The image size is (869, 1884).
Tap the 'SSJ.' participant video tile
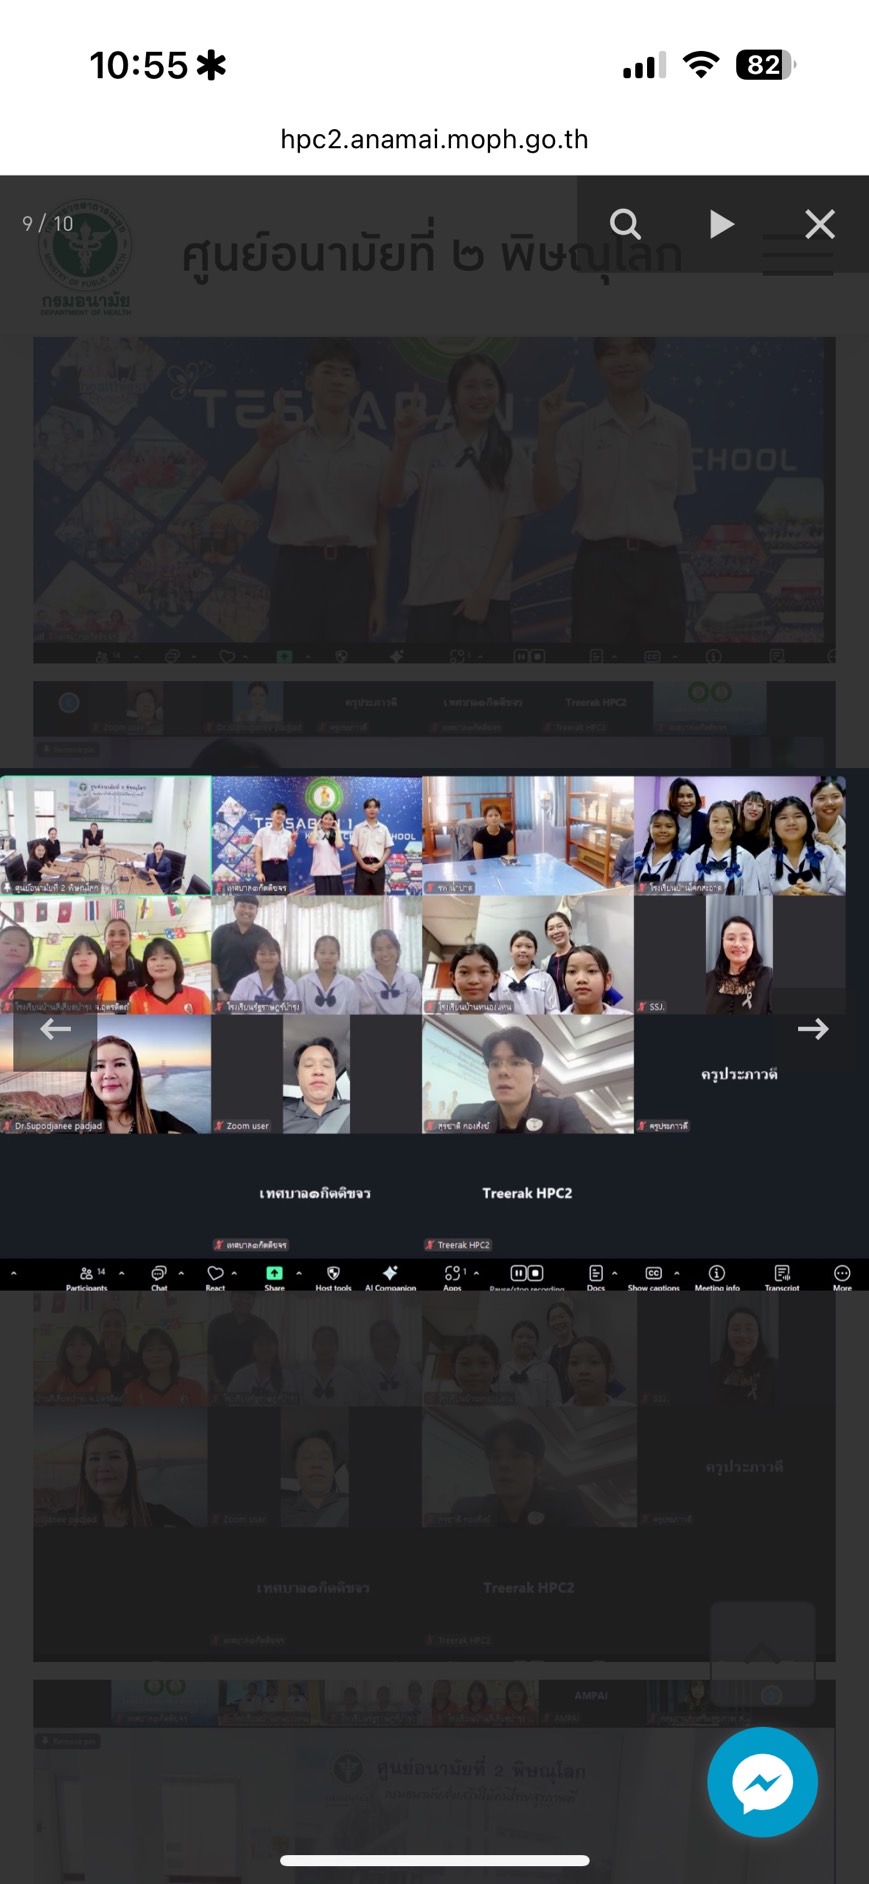(x=739, y=955)
